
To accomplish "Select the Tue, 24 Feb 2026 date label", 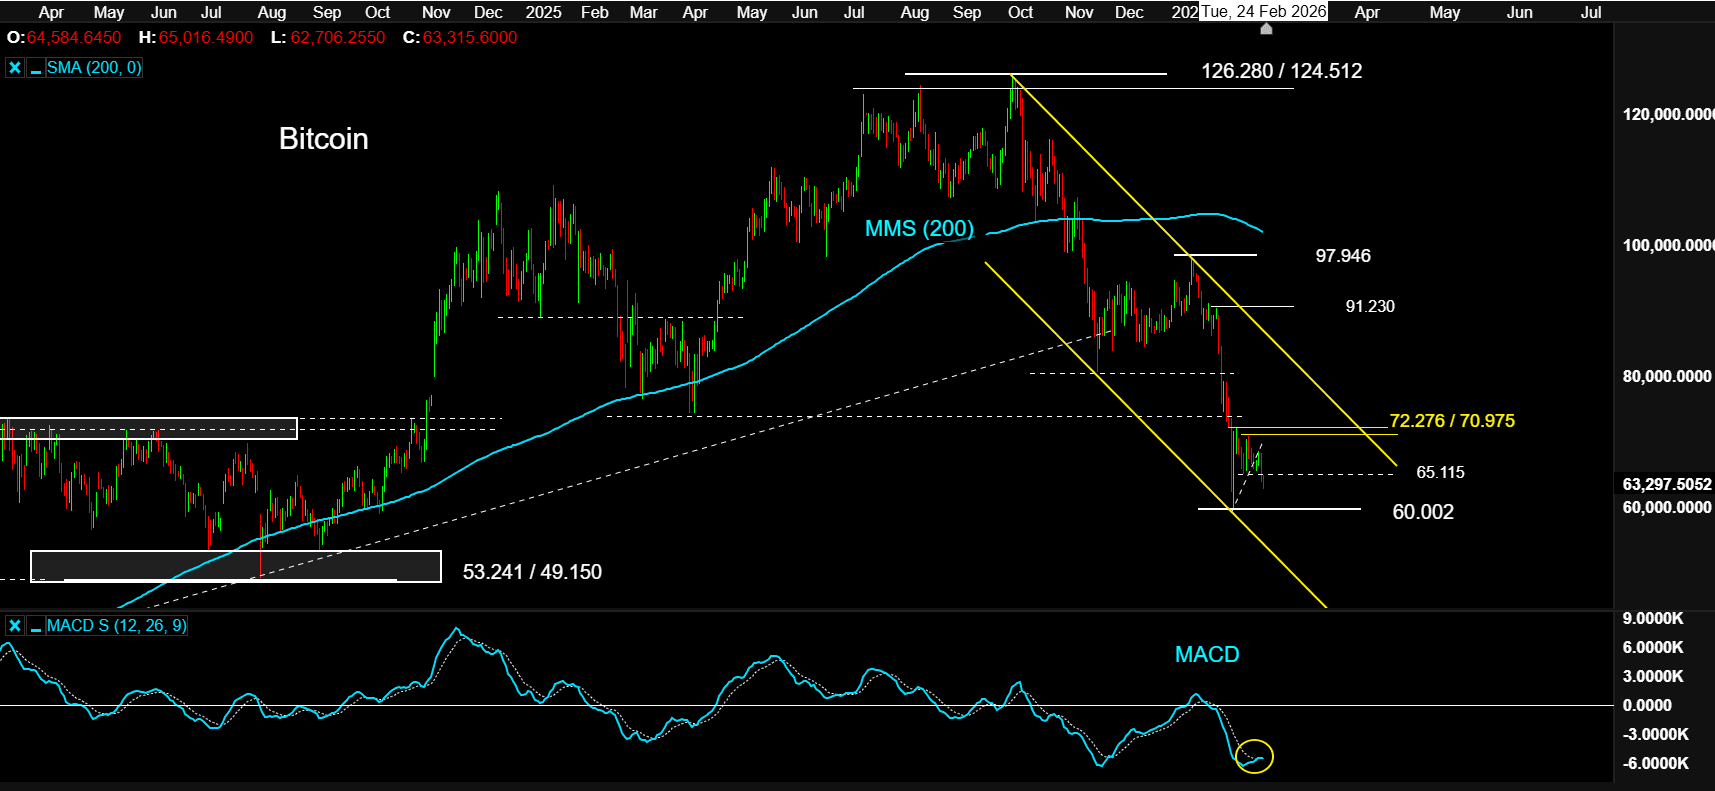I will click(x=1264, y=12).
